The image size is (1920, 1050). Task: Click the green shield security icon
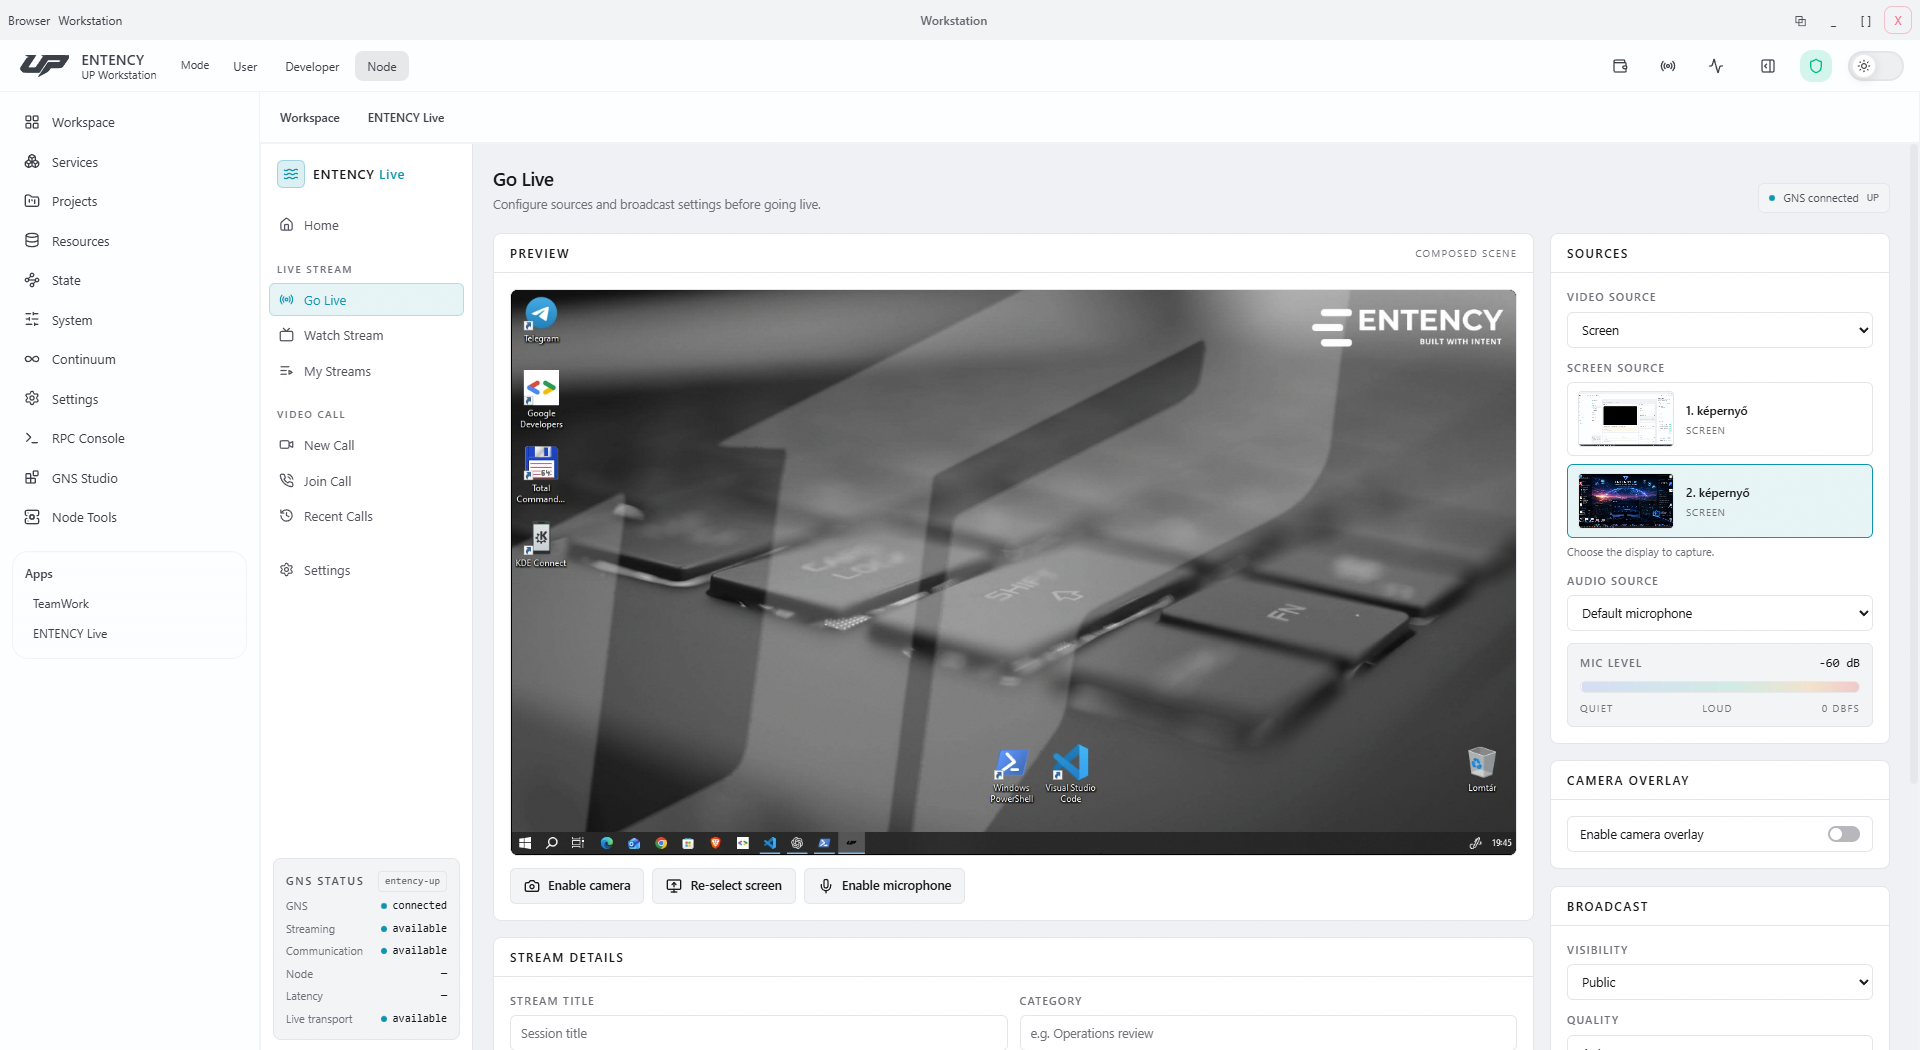(x=1816, y=66)
